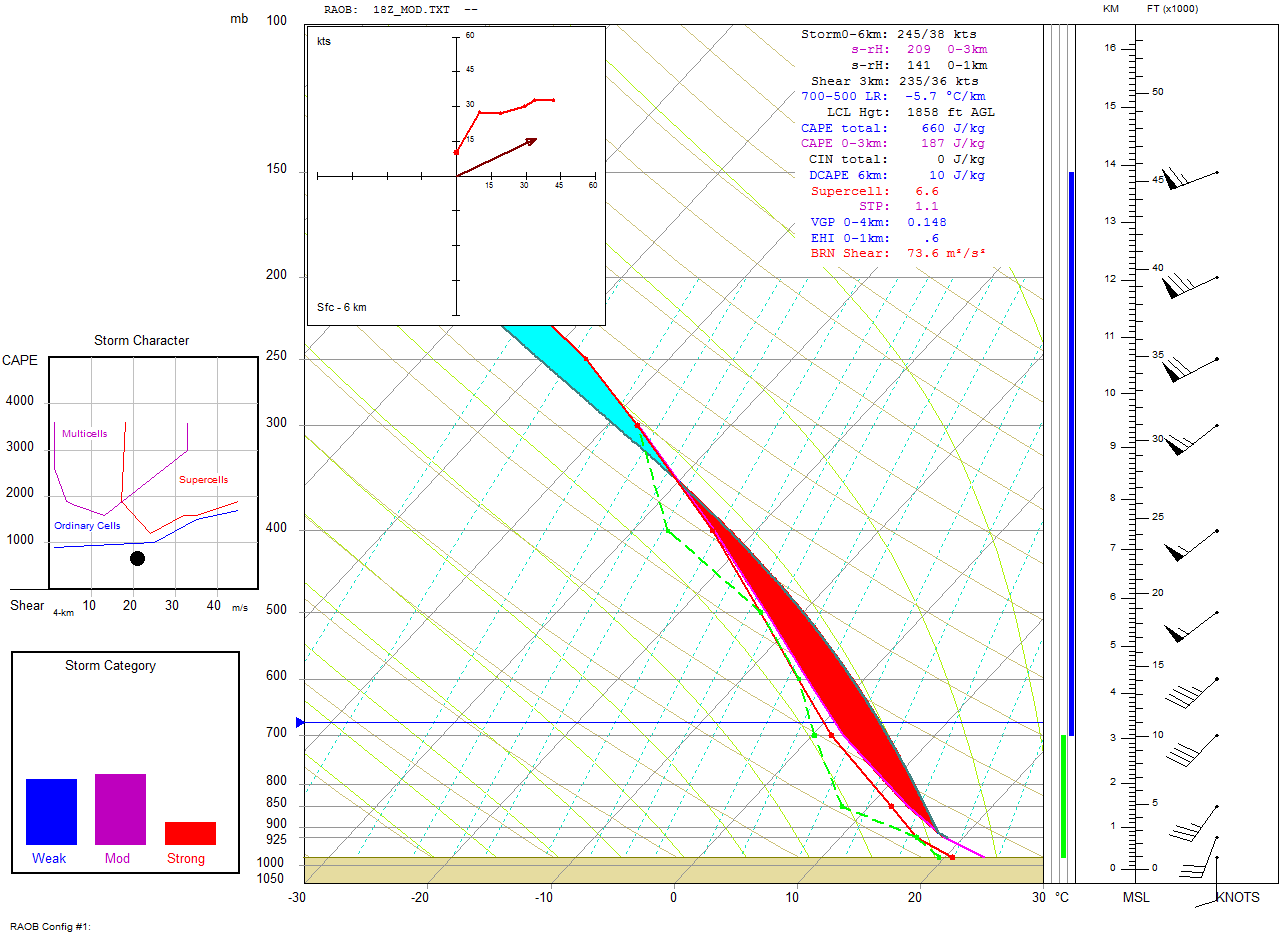
Task: Select the red Strong storm category bar
Action: 190,833
